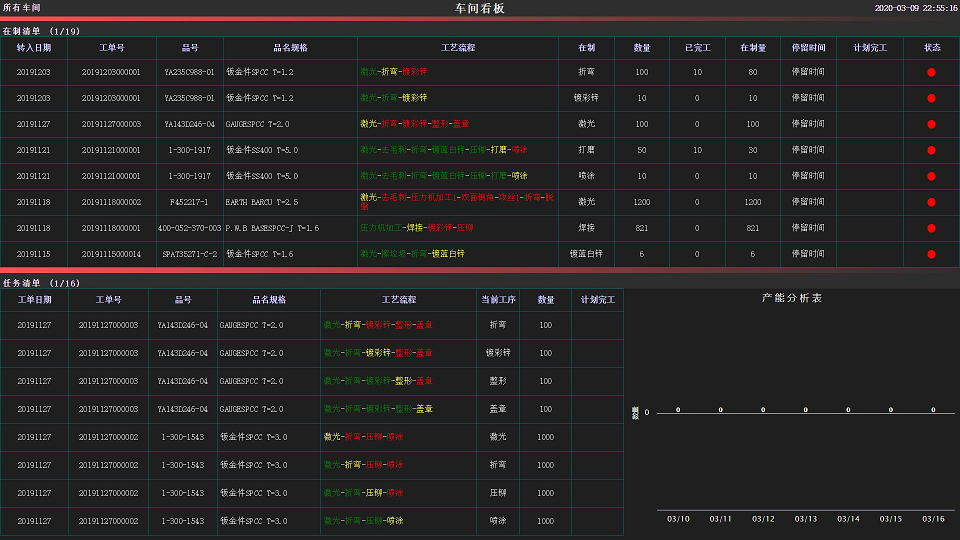Click red status dot in YA235C988-01 镀彩锌 row
Viewport: 960px width, 540px height.
tap(931, 98)
